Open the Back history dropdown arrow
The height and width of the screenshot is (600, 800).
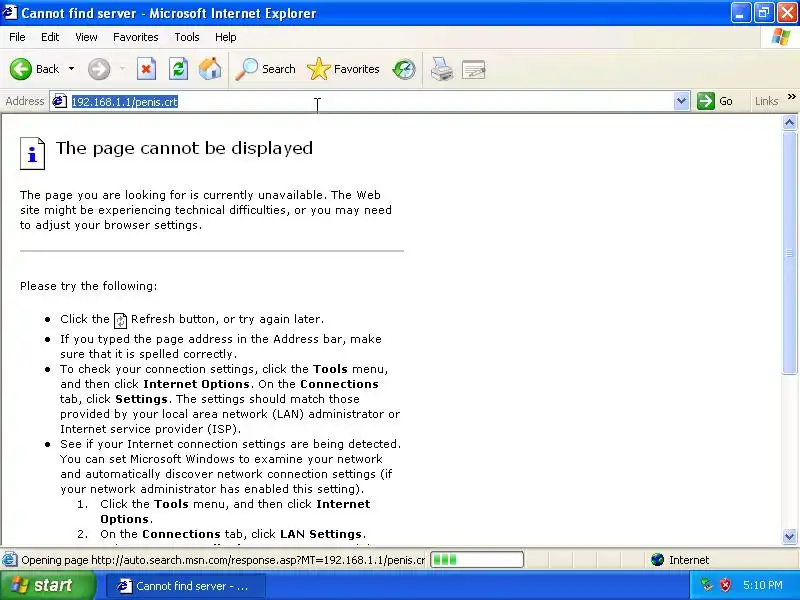tap(71, 69)
